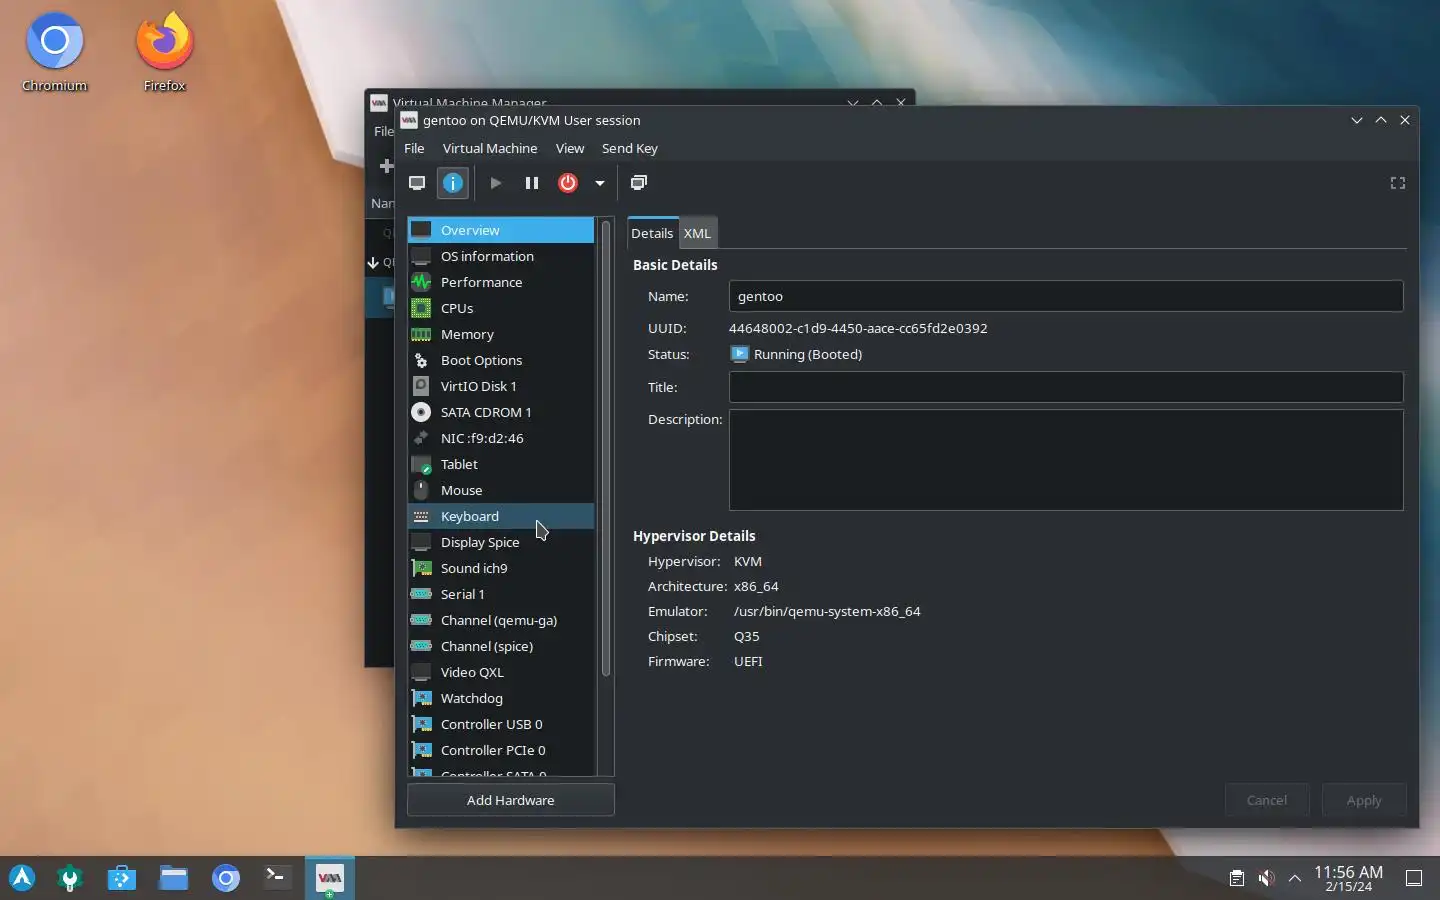Show the graphical console view
1440x900 pixels.
[417, 183]
